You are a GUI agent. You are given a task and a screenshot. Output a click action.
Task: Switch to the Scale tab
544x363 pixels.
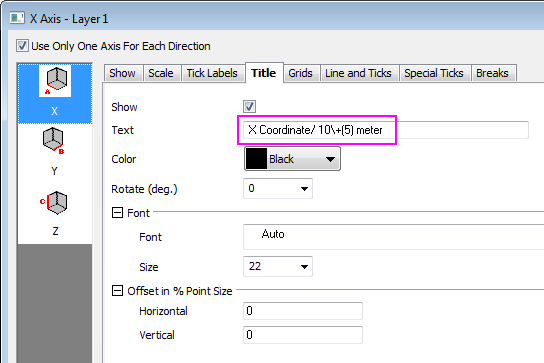pos(161,73)
